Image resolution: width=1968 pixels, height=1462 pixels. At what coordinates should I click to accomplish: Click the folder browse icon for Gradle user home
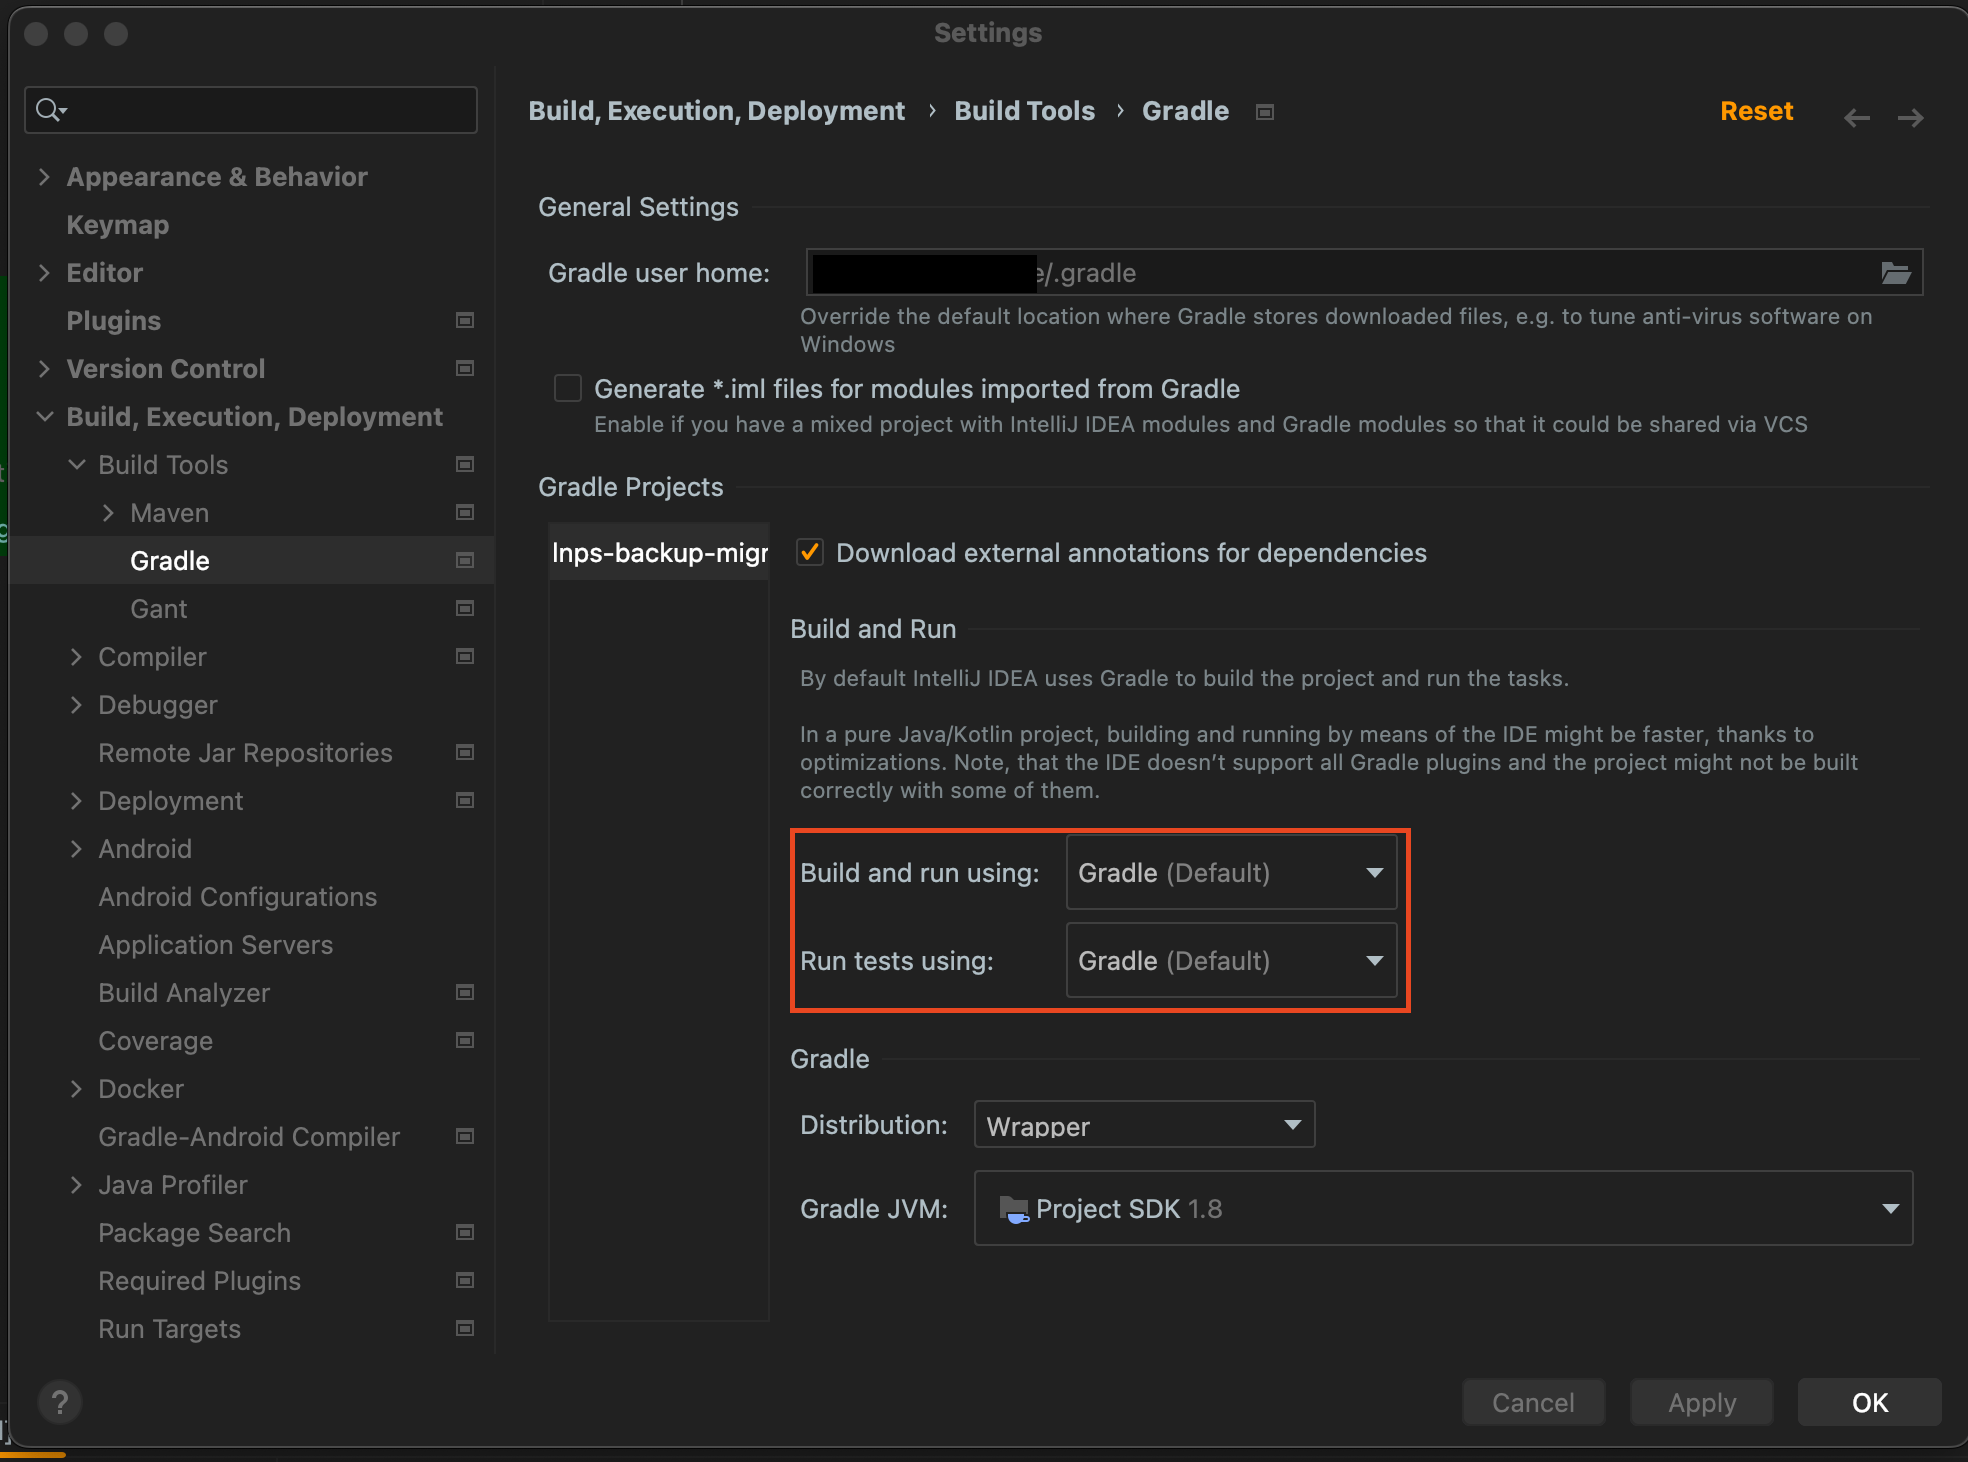click(x=1895, y=272)
